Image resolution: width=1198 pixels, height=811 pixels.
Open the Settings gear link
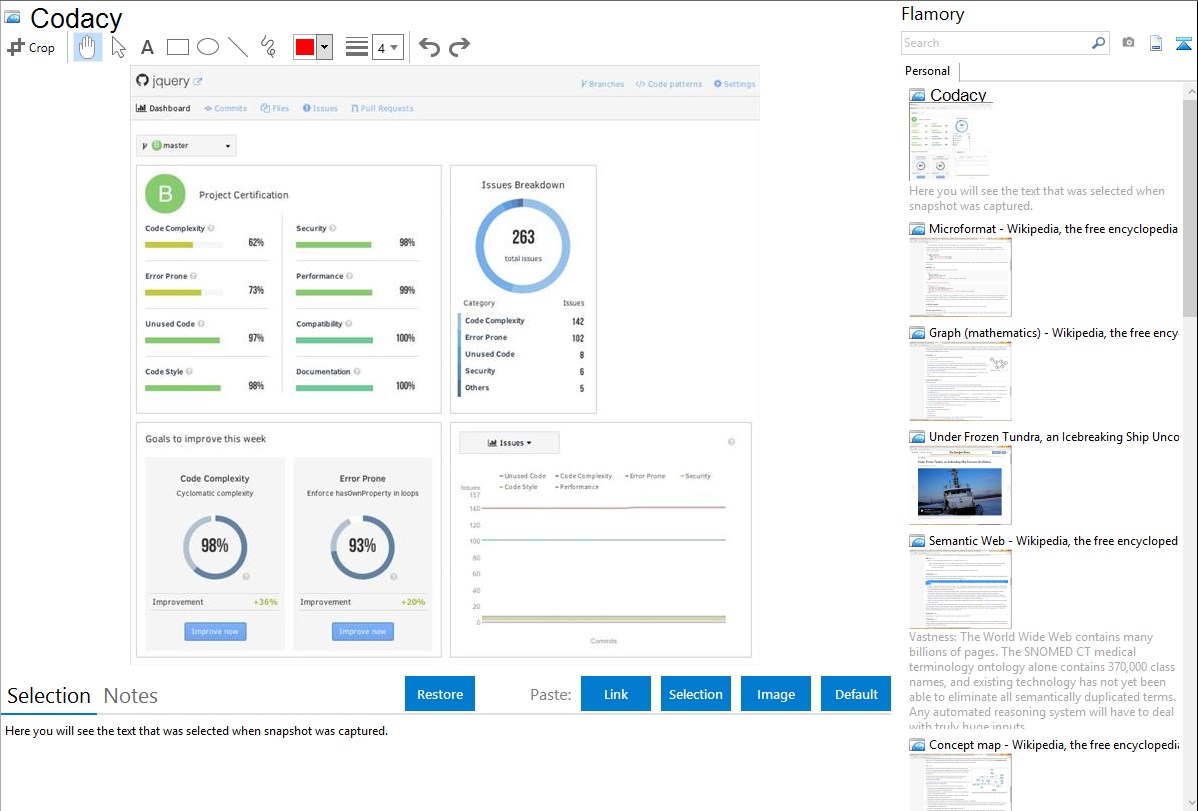(734, 84)
